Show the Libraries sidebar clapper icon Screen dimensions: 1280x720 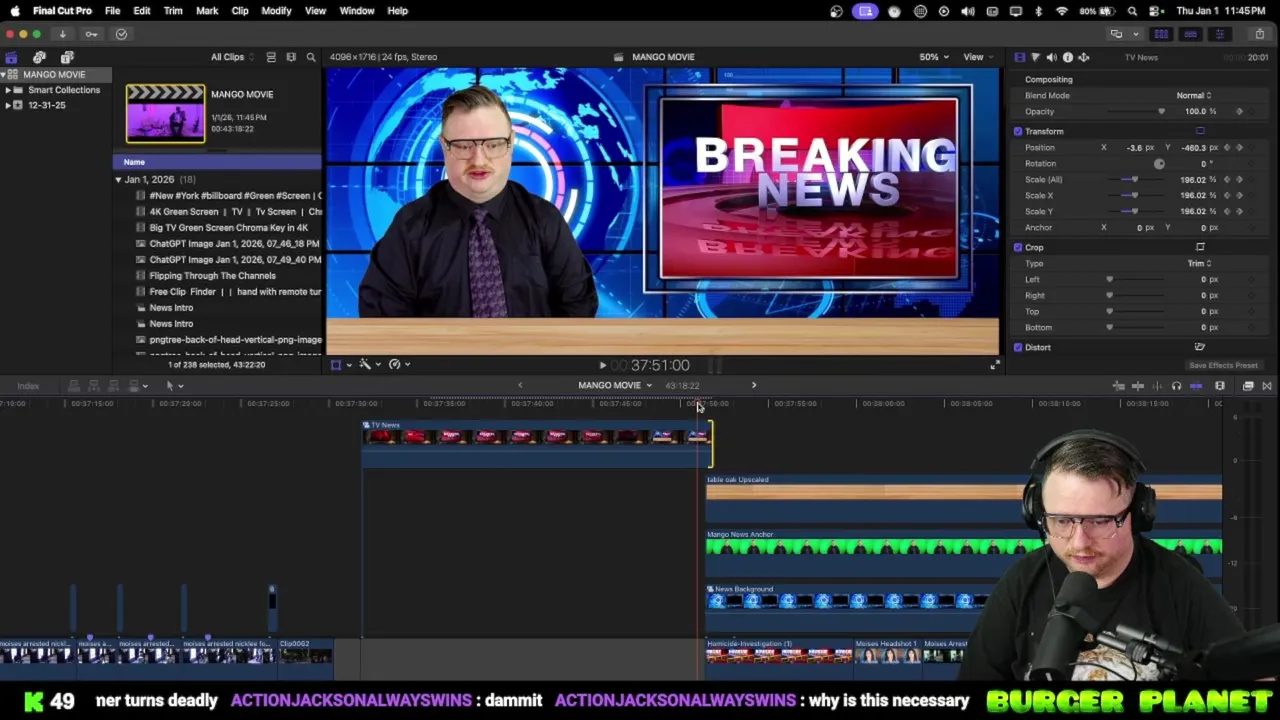pos(11,57)
